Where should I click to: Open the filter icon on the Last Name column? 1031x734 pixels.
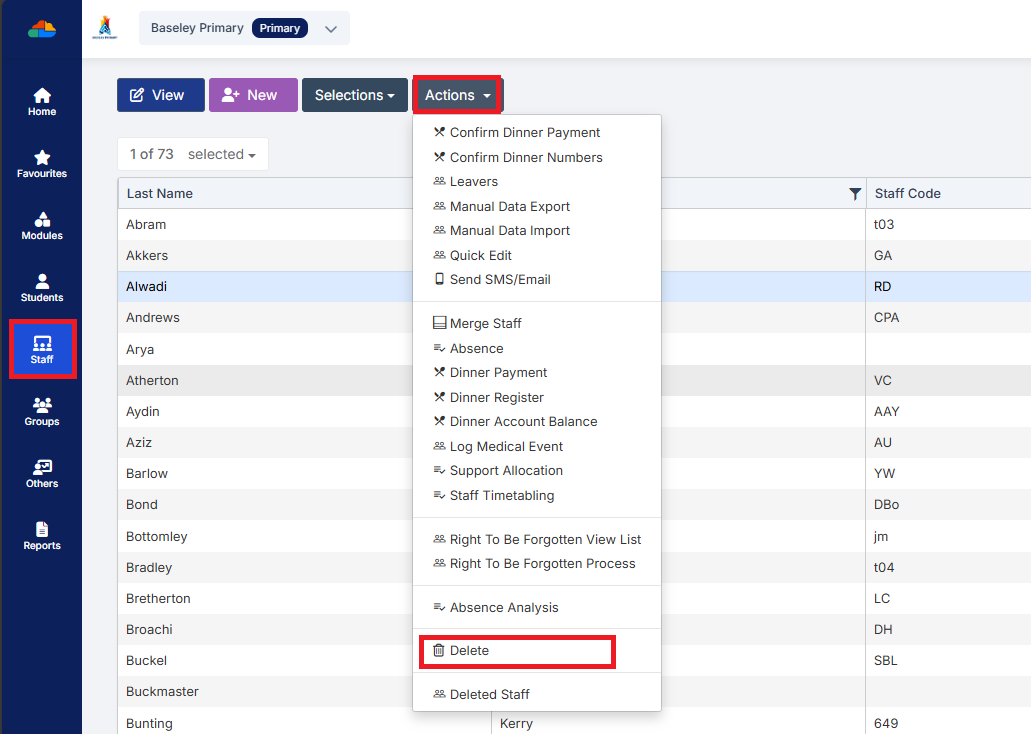point(853,193)
